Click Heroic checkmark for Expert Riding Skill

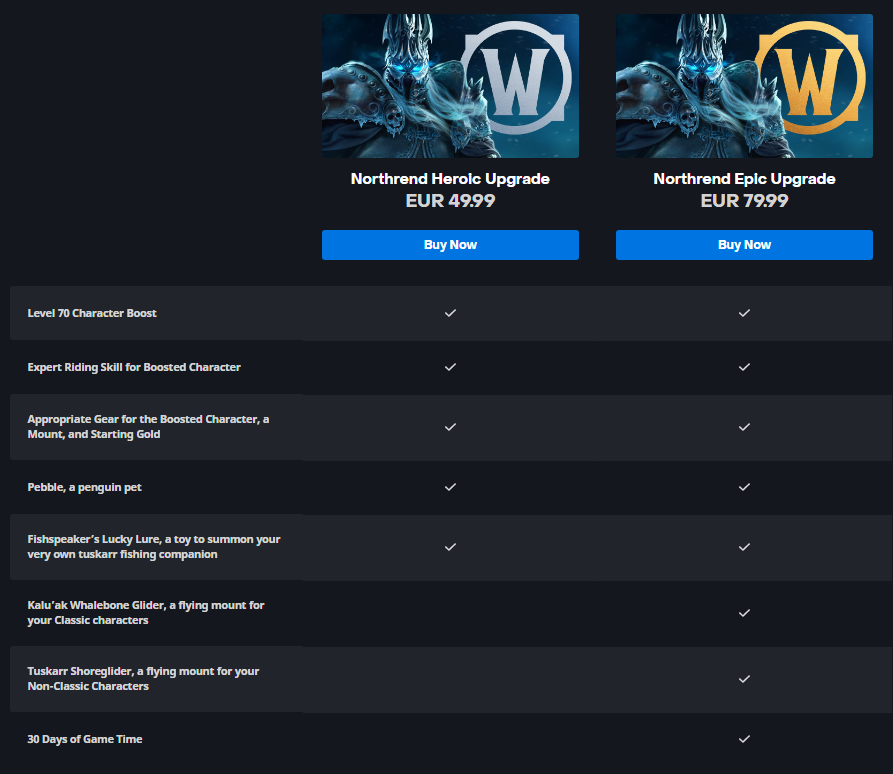pos(450,367)
